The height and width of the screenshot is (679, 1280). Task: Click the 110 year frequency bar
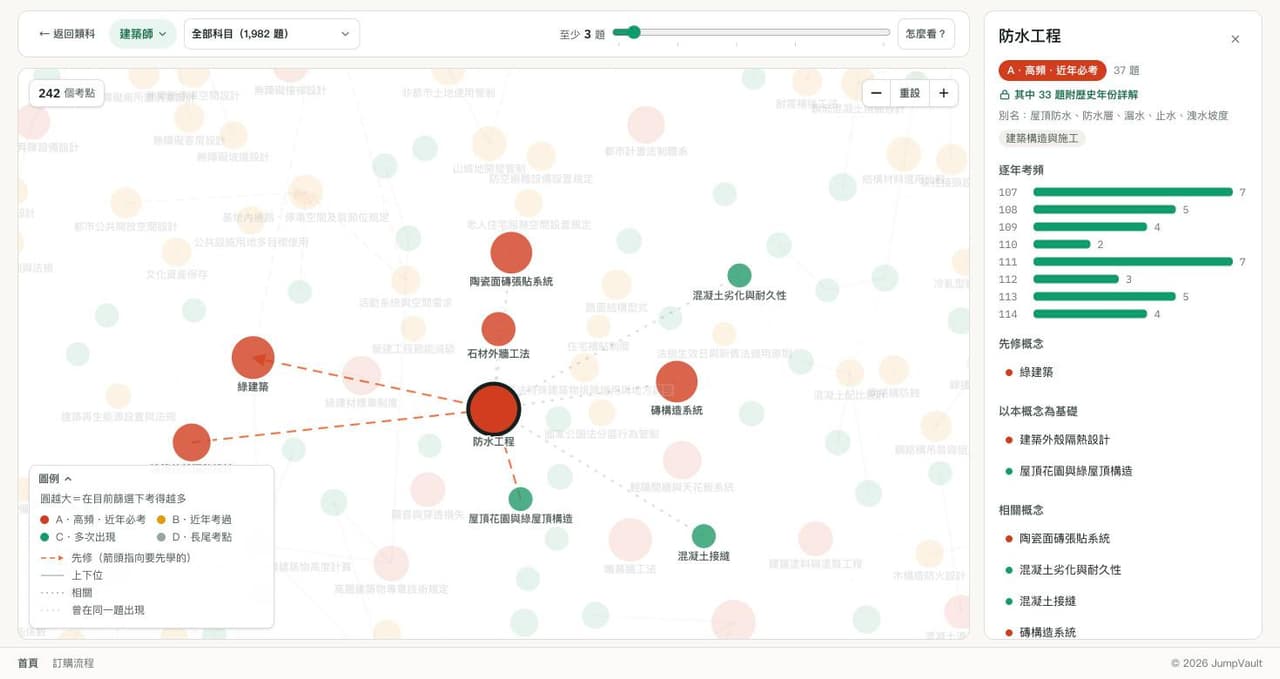[1062, 245]
